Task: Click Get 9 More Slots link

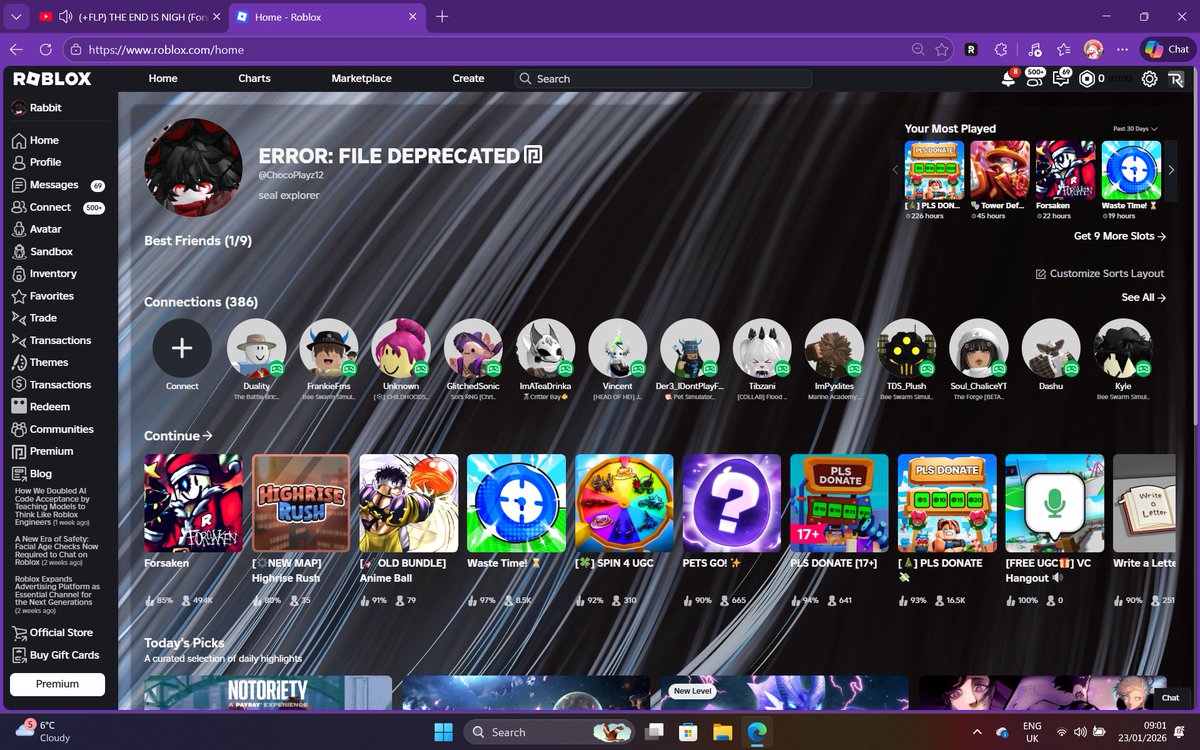Action: tap(1120, 236)
